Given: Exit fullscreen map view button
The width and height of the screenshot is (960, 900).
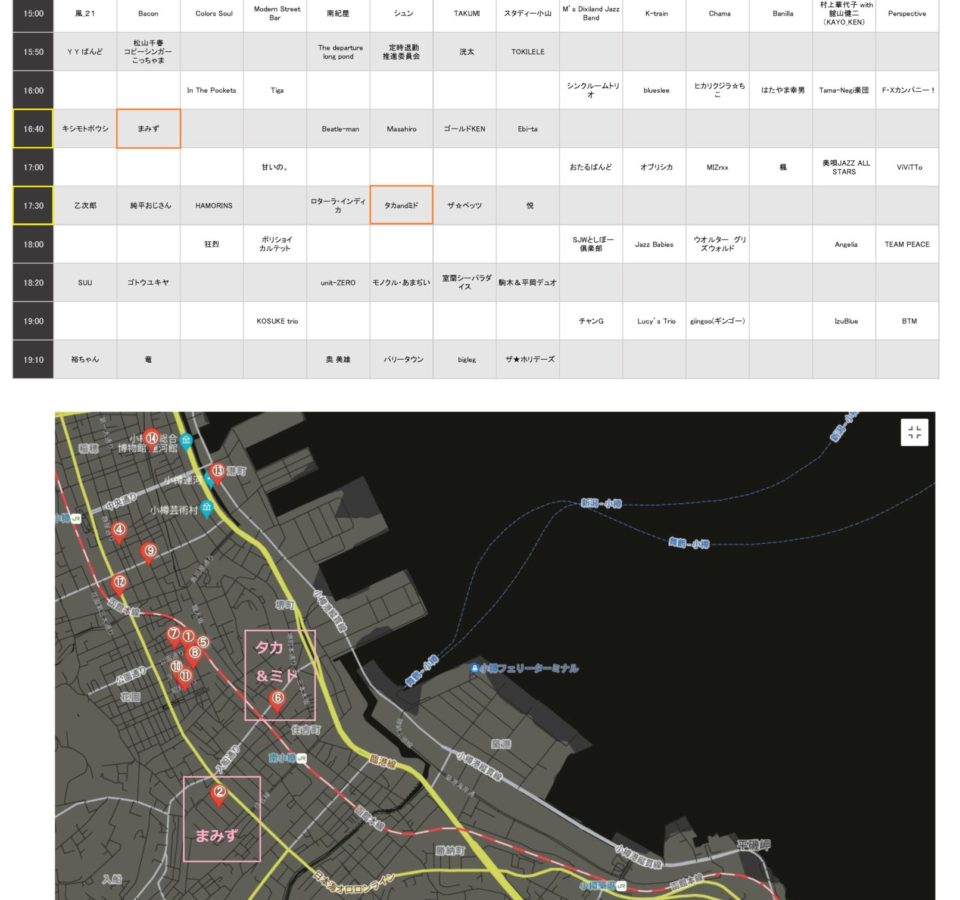Looking at the screenshot, I should point(914,432).
